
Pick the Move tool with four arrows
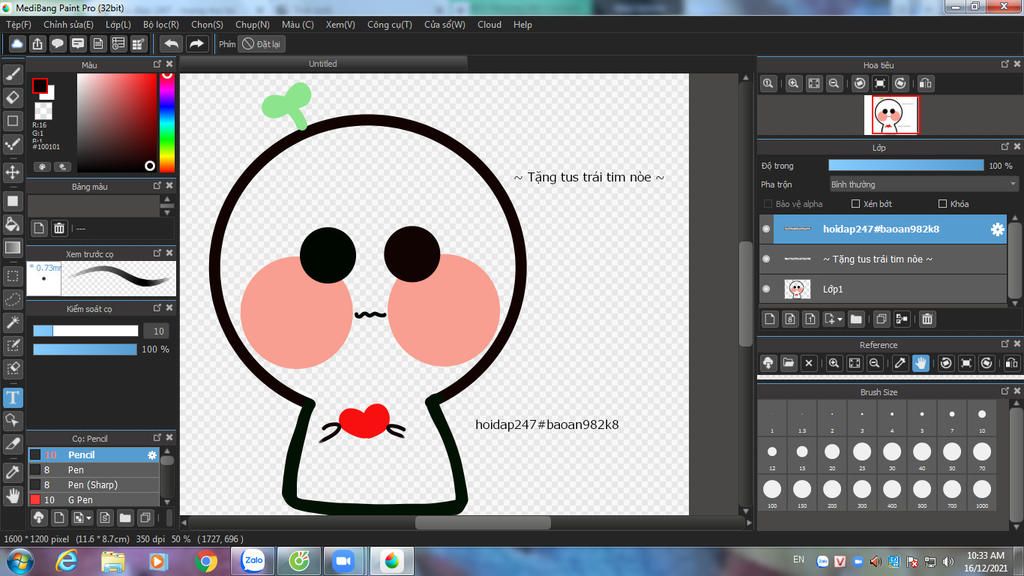pyautogui.click(x=12, y=172)
